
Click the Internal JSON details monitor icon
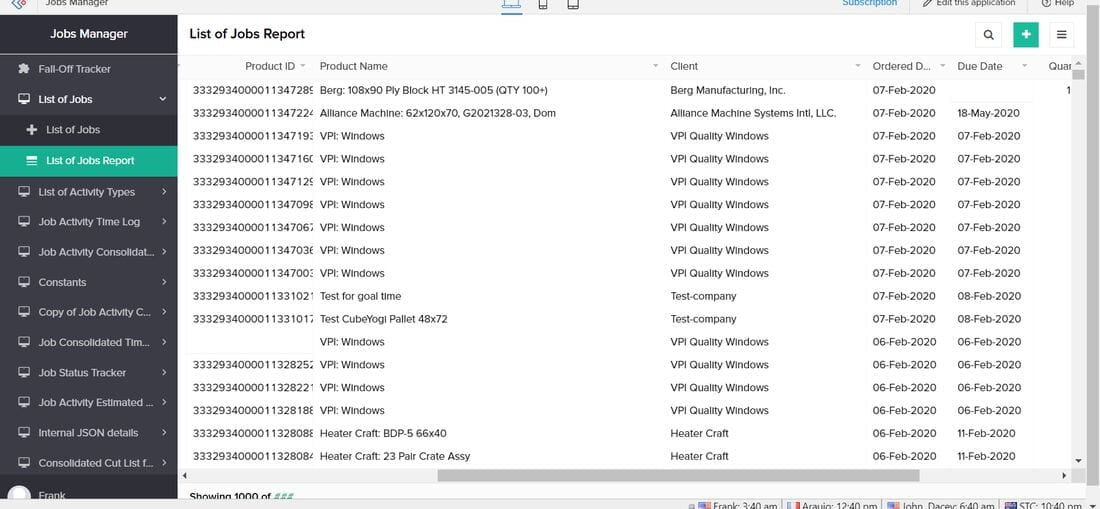click(x=24, y=433)
